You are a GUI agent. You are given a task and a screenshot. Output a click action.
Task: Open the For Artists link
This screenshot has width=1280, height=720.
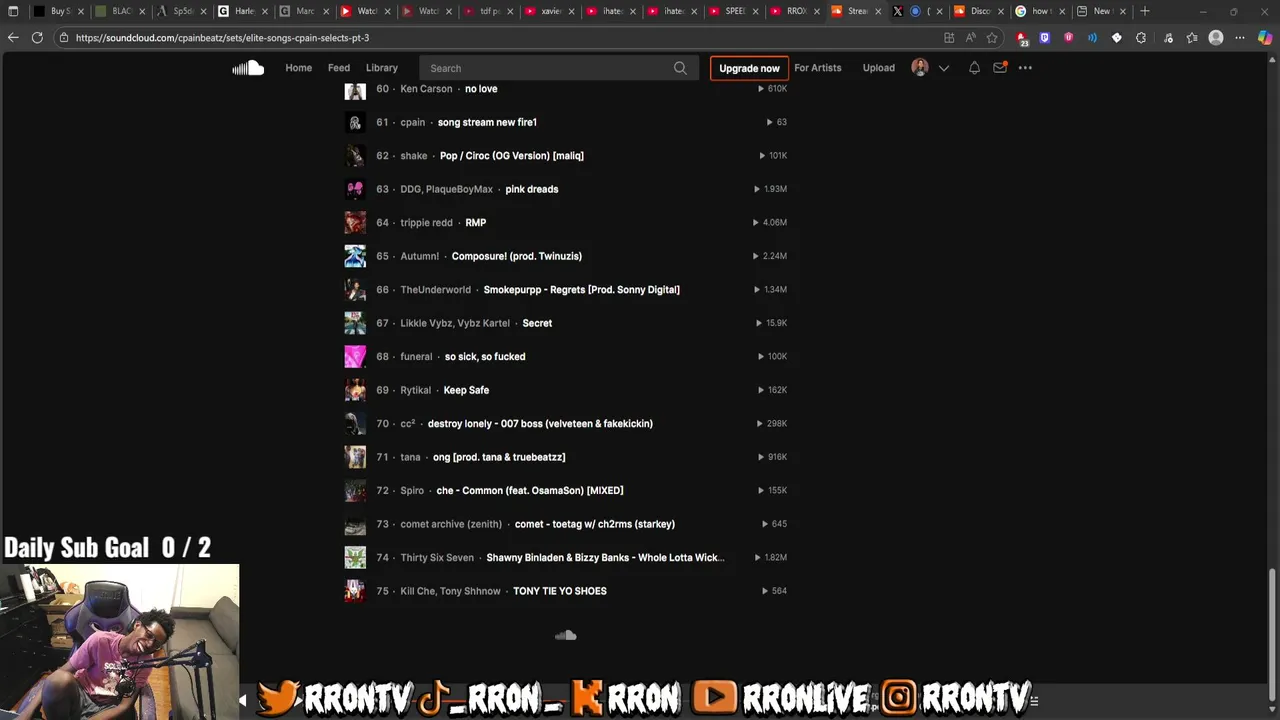tap(818, 68)
